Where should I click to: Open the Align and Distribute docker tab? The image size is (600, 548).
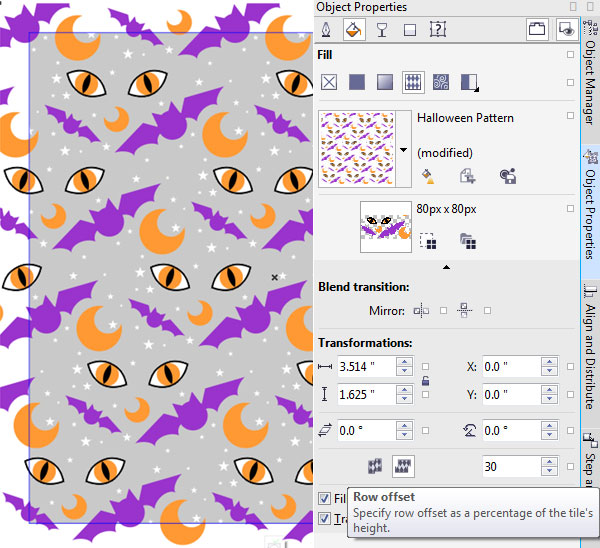590,350
